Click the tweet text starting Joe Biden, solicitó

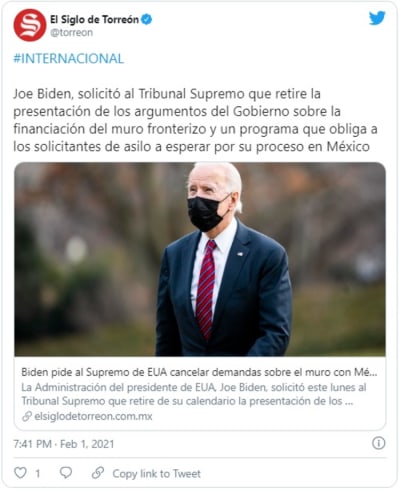(195, 120)
